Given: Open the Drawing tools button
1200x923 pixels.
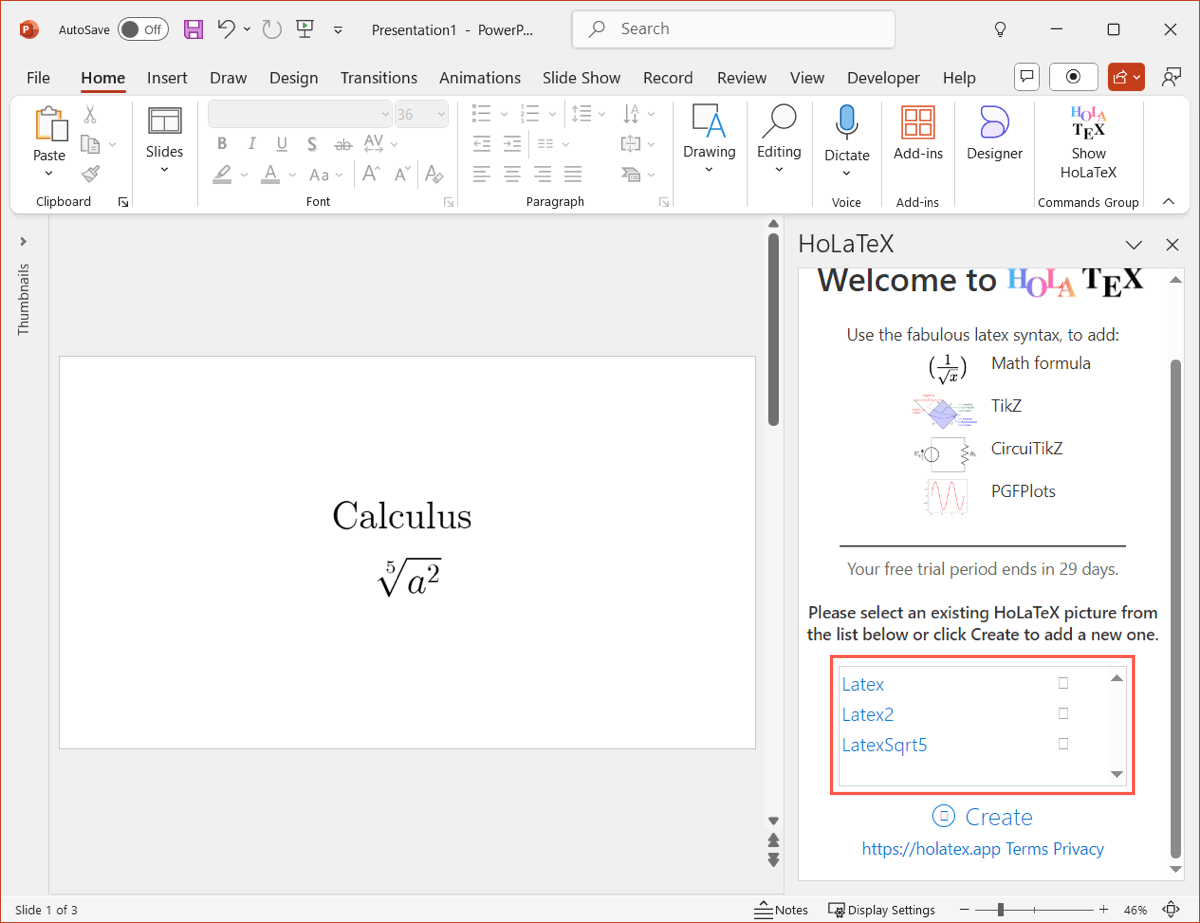Looking at the screenshot, I should pos(709,139).
